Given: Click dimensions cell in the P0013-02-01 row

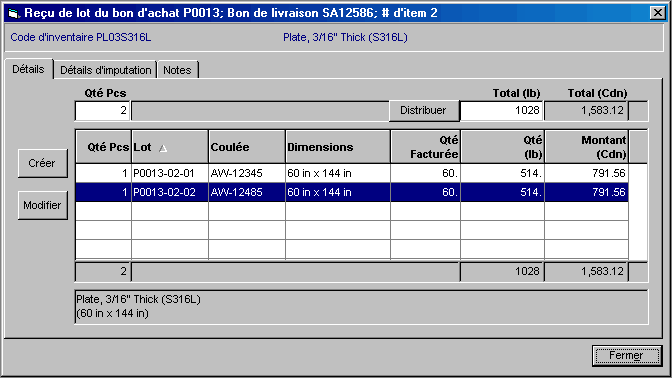Looking at the screenshot, I should click(338, 173).
